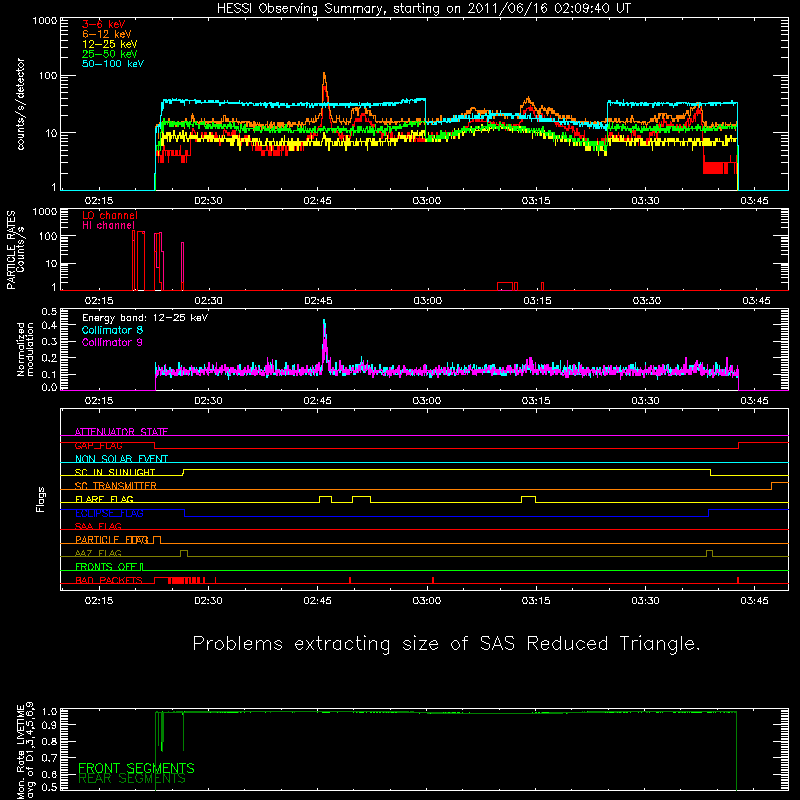Click the FRONT SEGMENTS legend label

pyautogui.click(x=136, y=768)
